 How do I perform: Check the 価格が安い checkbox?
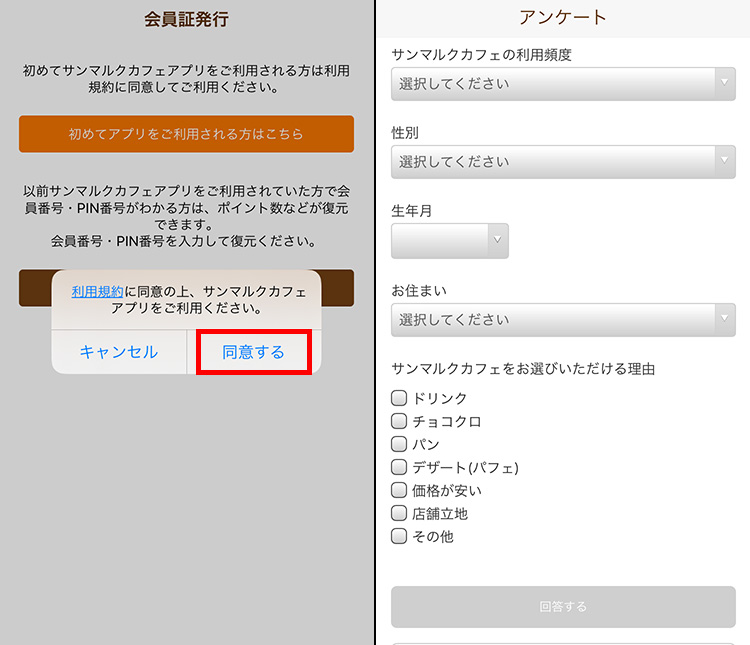[399, 490]
